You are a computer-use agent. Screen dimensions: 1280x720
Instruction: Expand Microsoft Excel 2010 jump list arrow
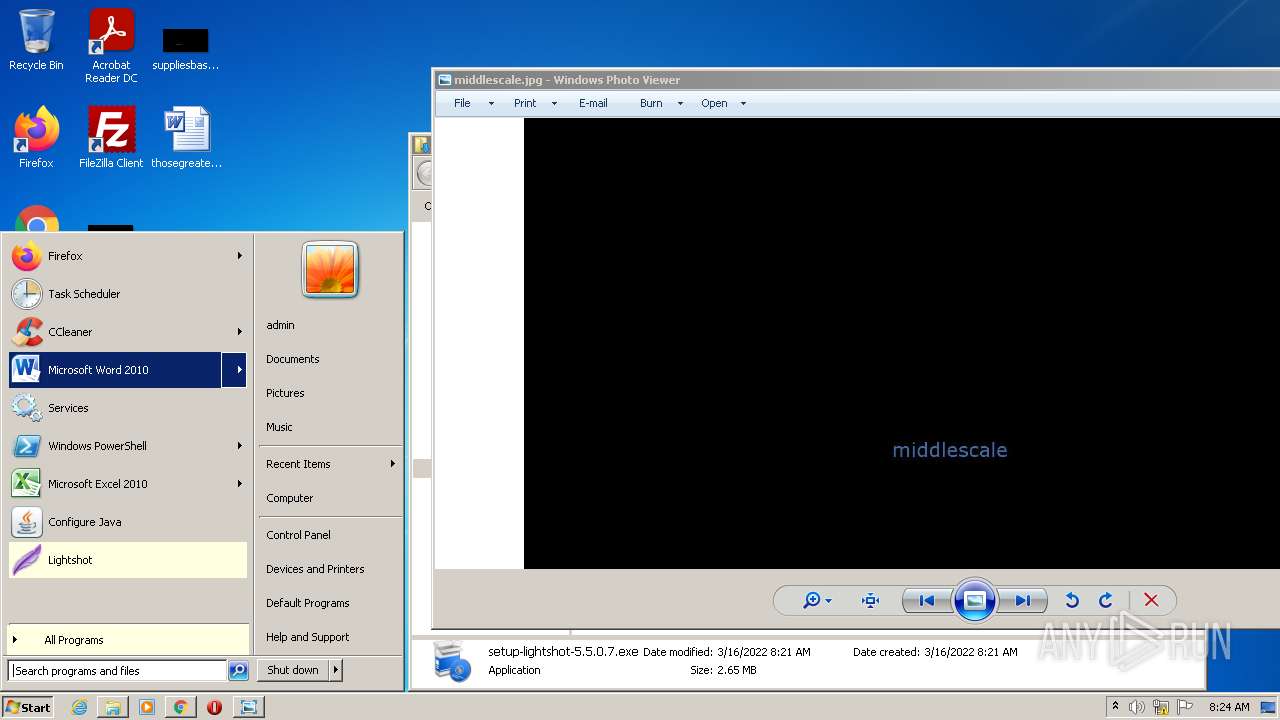239,484
